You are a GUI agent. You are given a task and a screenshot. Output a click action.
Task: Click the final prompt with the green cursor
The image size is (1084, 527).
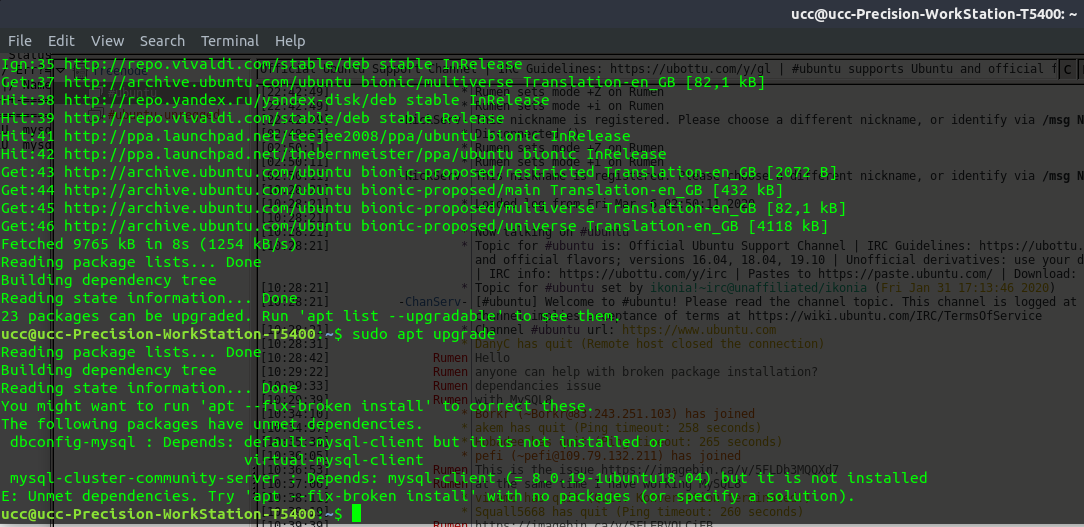click(181, 514)
